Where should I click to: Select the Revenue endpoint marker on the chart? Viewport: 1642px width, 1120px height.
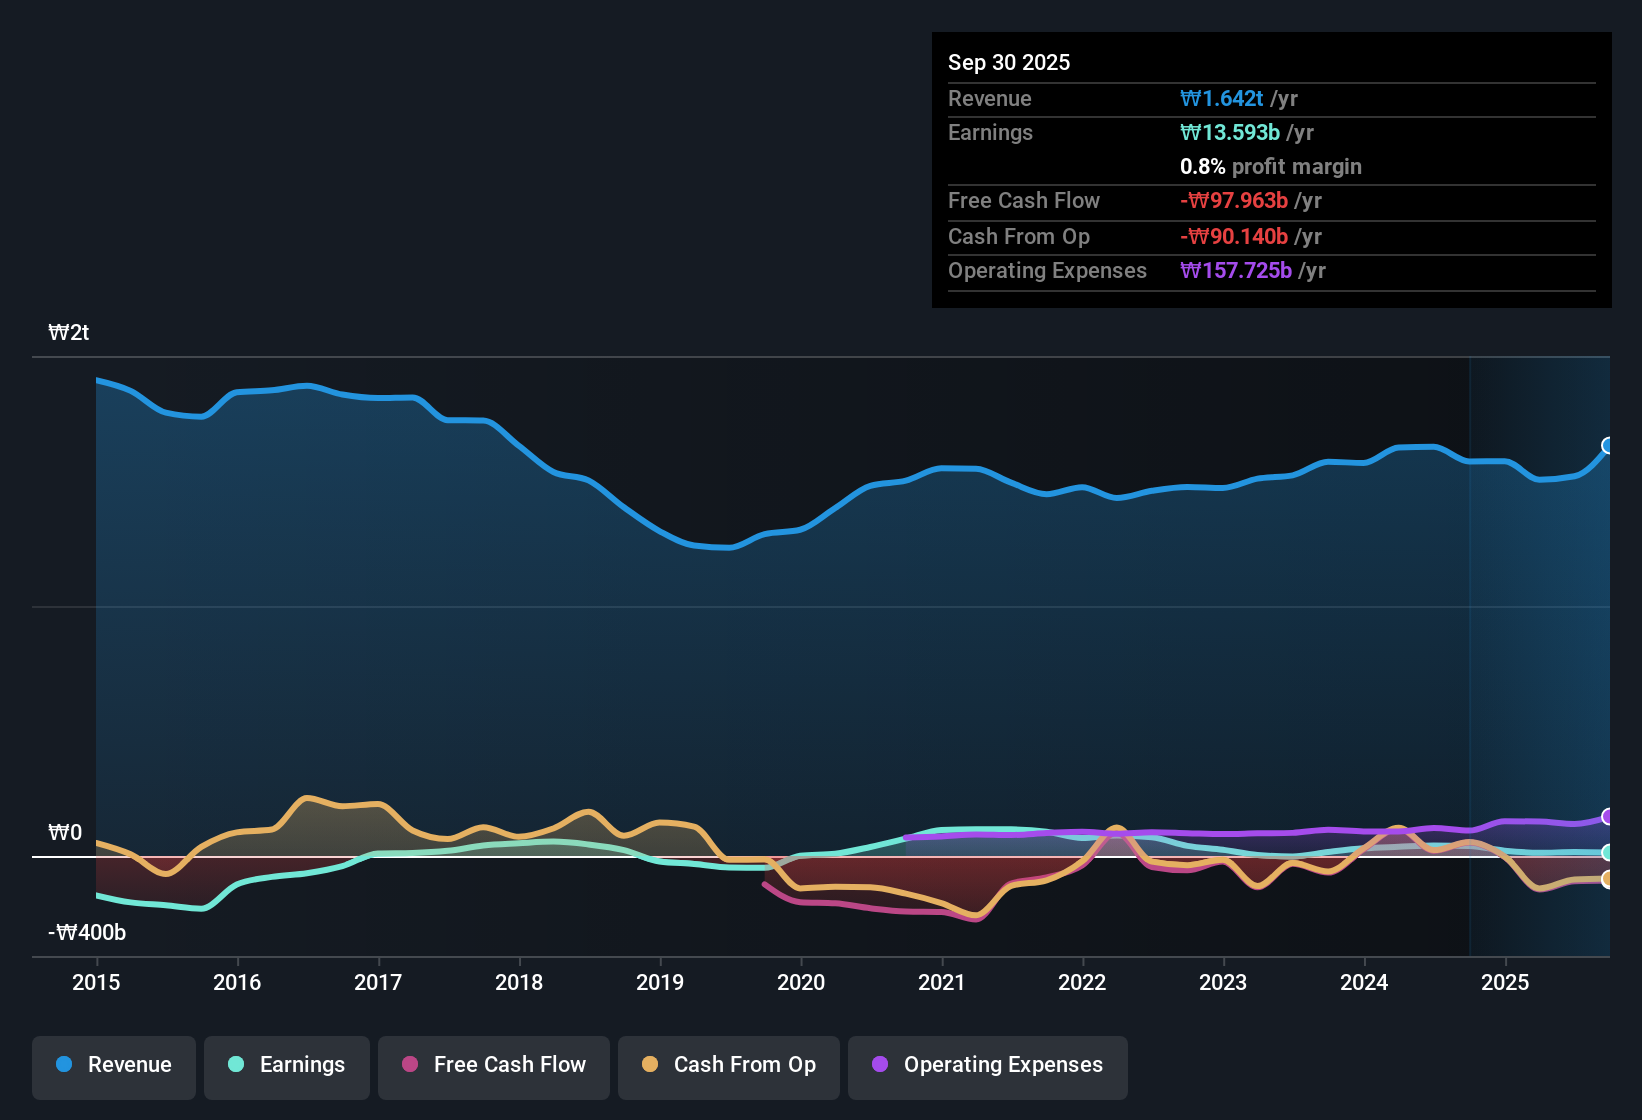1608,447
